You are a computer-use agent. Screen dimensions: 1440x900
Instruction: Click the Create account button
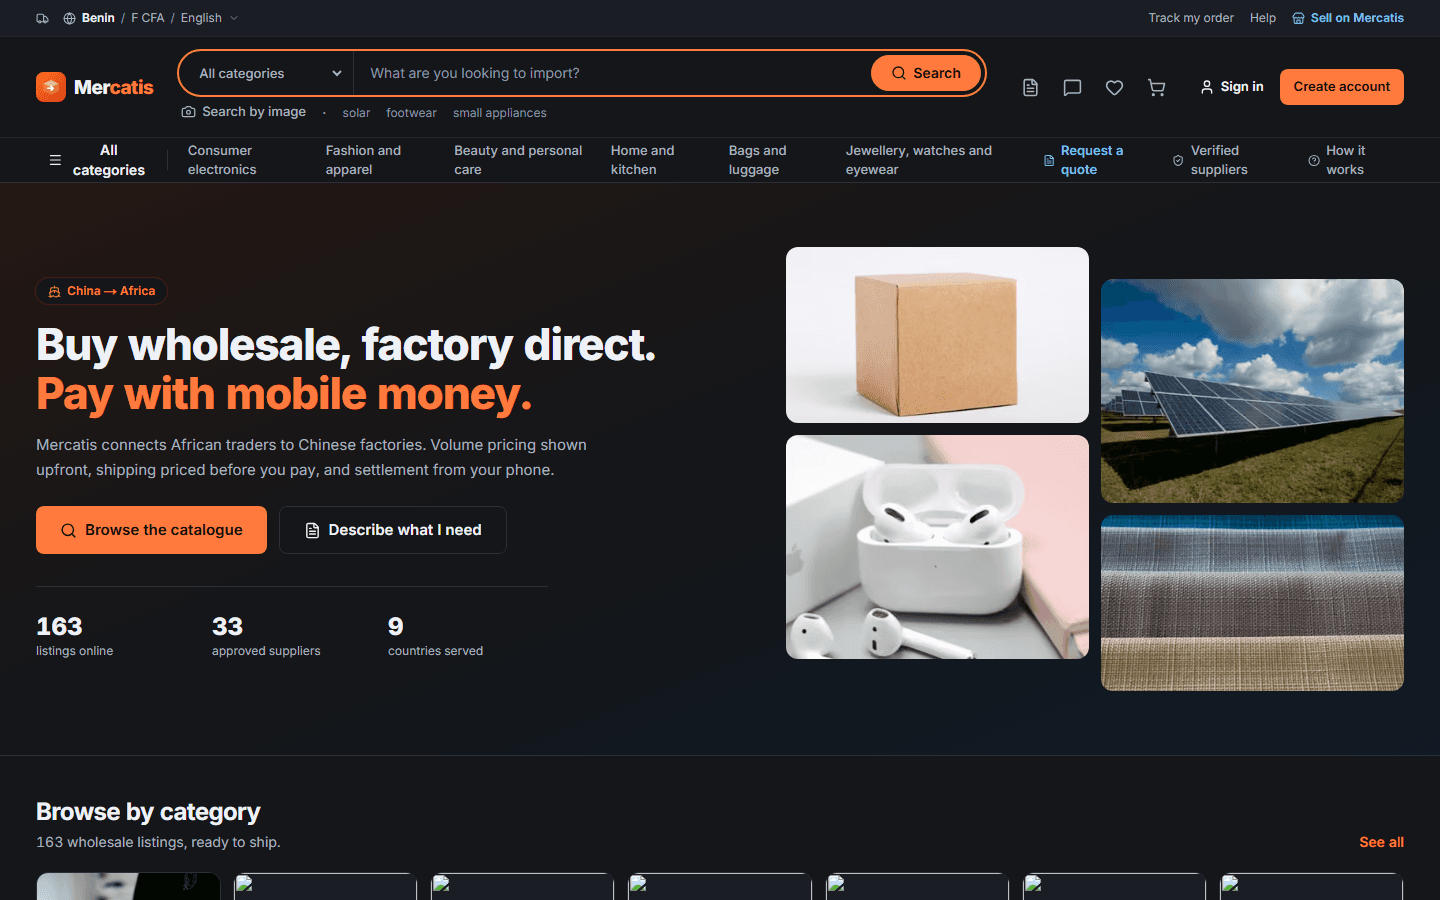[x=1342, y=87]
